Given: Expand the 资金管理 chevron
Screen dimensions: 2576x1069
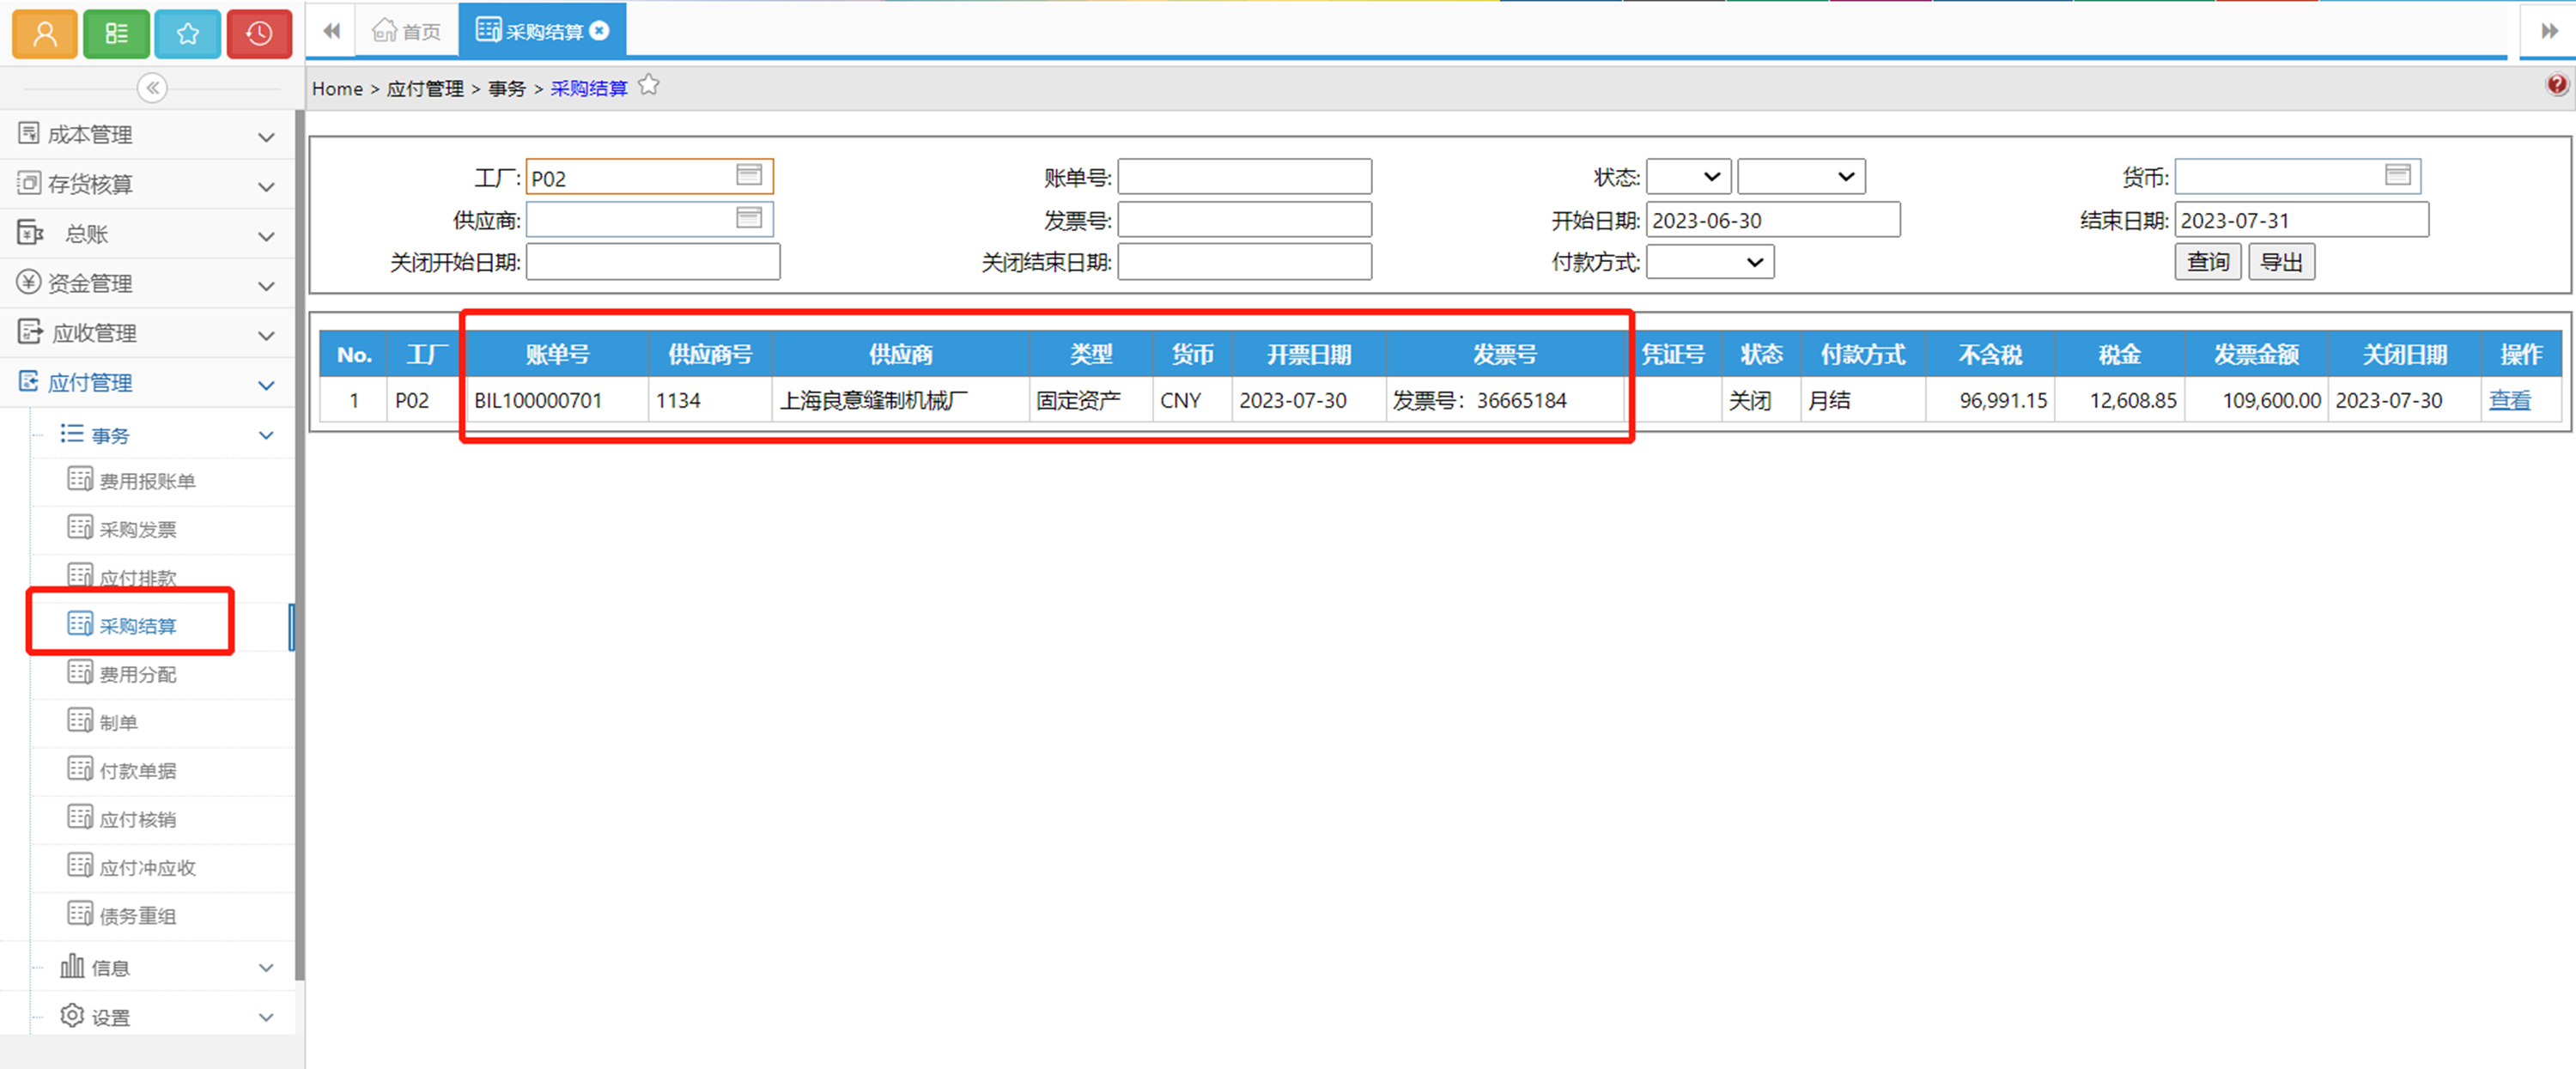Looking at the screenshot, I should click(266, 286).
